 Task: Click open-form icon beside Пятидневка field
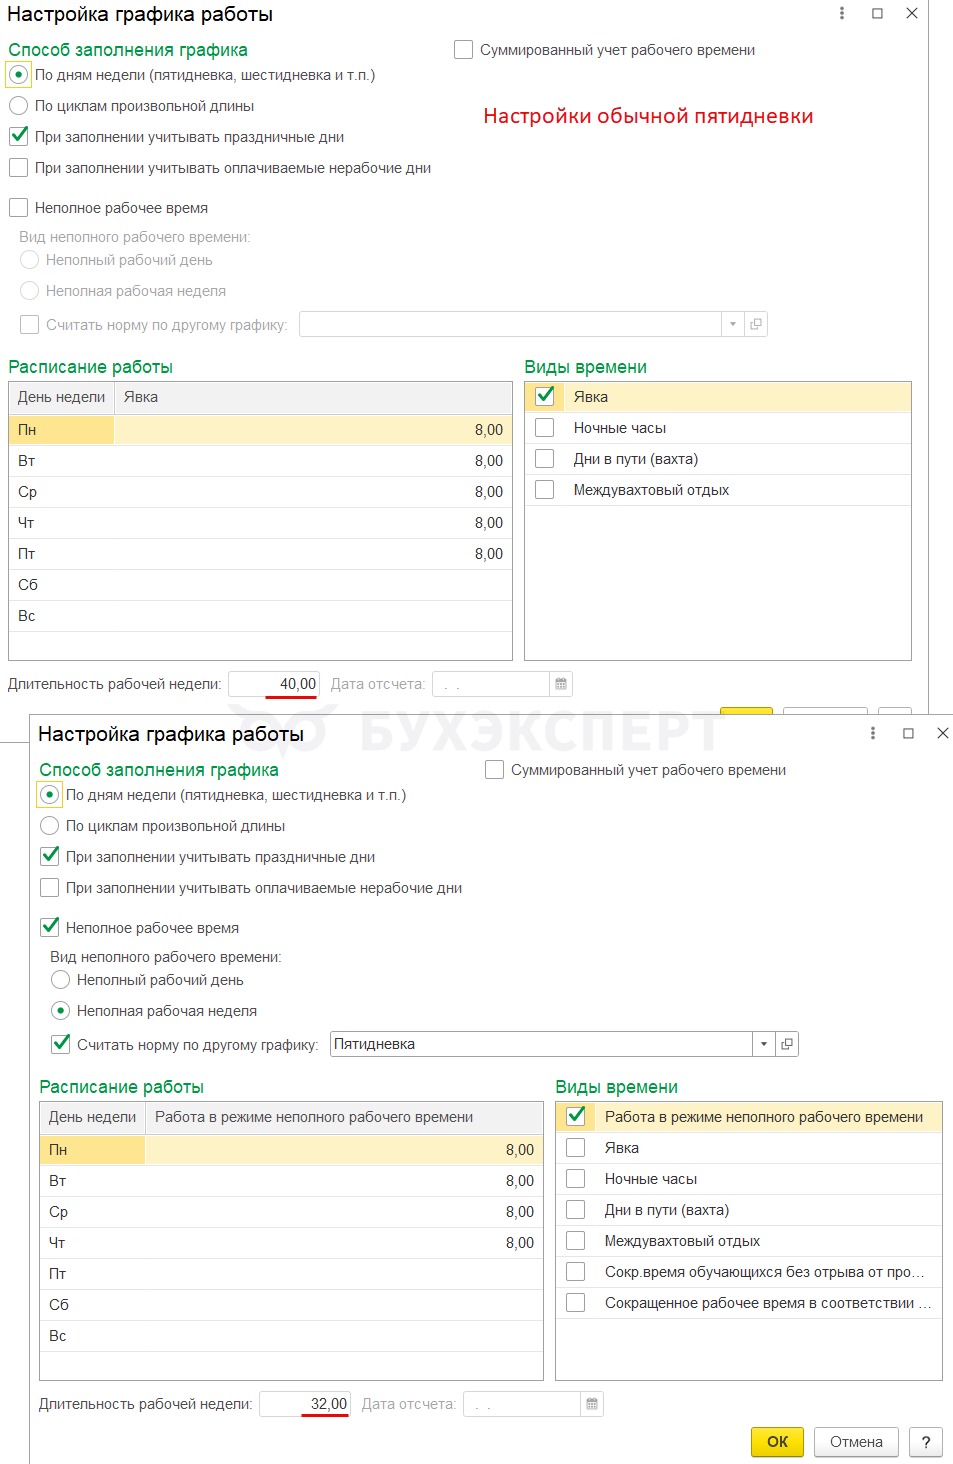(x=787, y=1044)
